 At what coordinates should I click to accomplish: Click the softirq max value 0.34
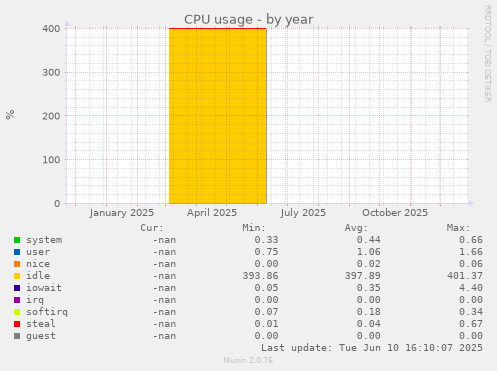point(471,312)
